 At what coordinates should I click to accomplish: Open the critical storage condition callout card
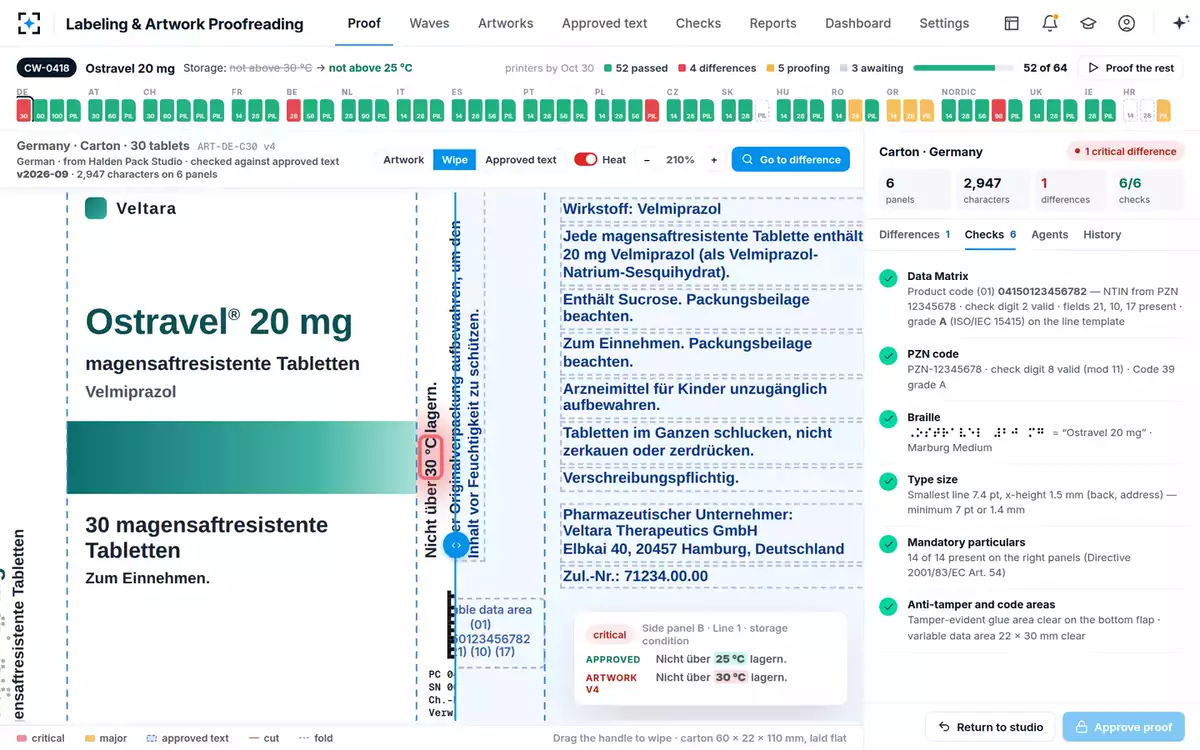tap(710, 658)
